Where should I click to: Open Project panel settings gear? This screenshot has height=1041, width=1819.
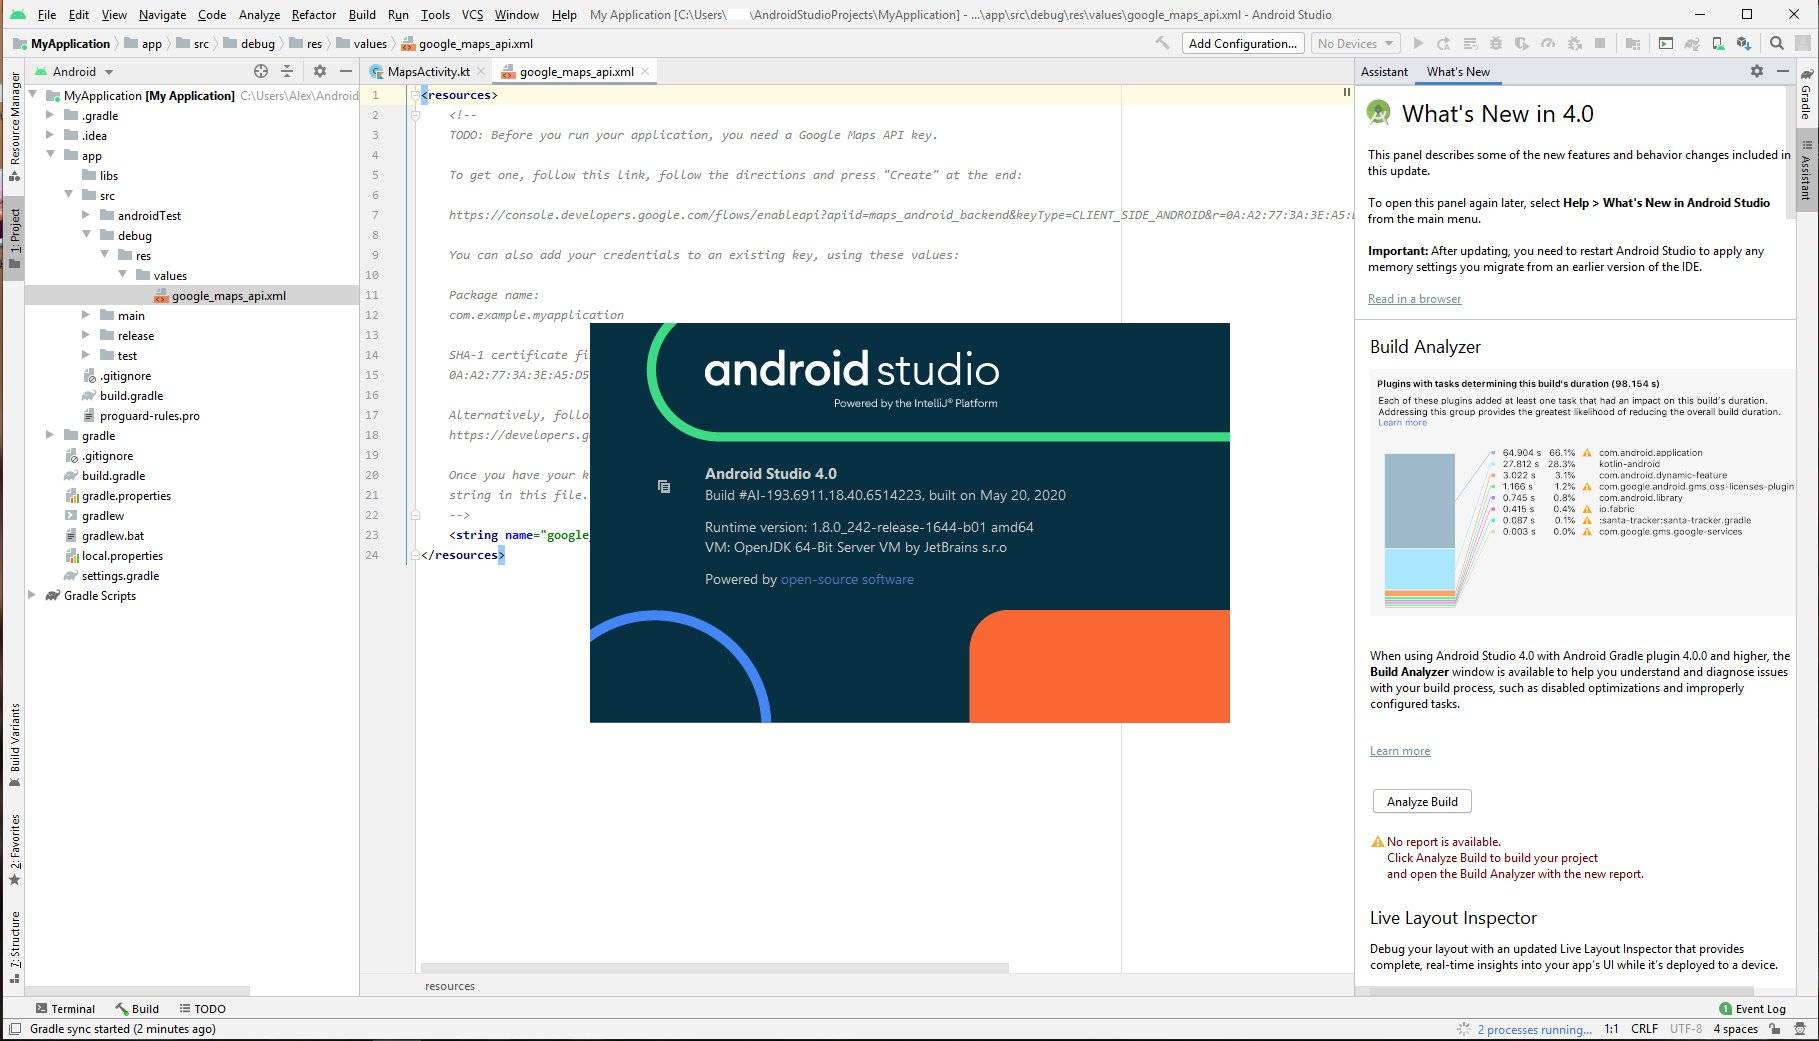click(x=320, y=71)
